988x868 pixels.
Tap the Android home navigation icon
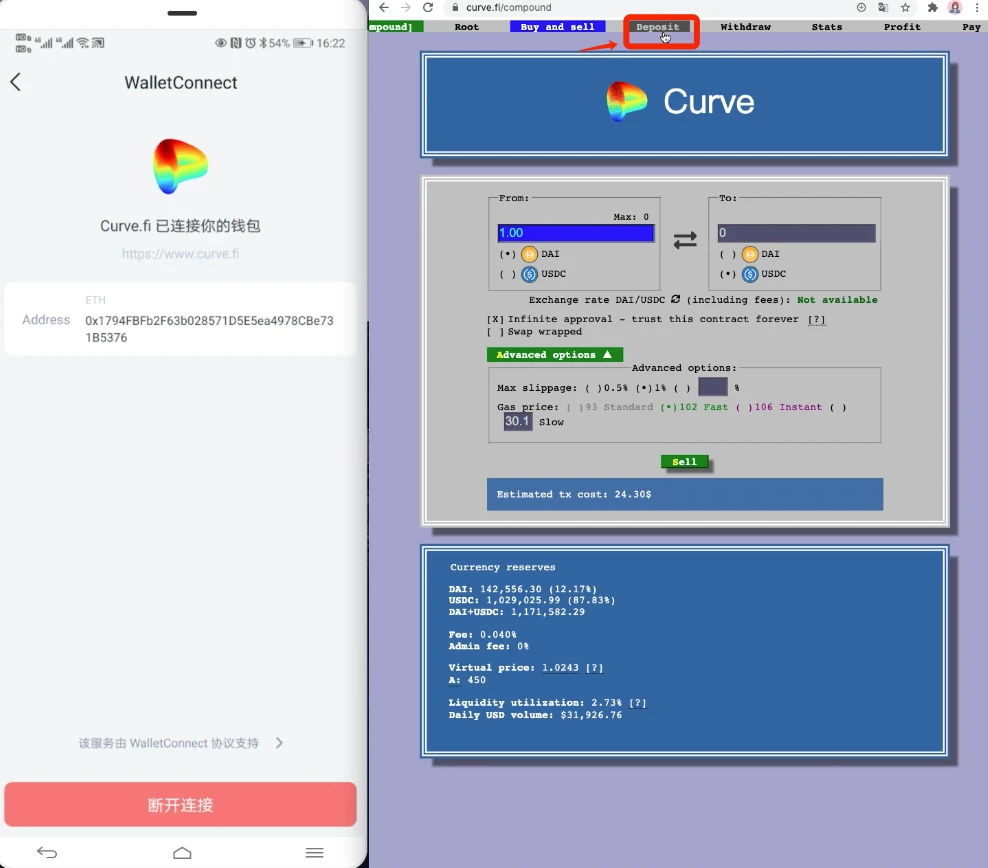pyautogui.click(x=182, y=852)
